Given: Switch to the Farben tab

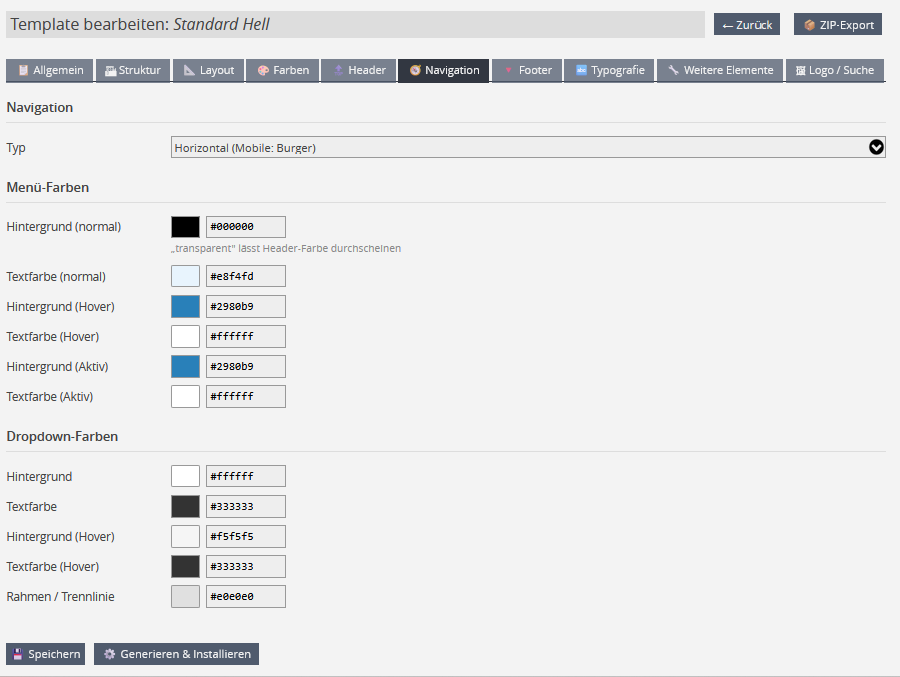Looking at the screenshot, I should coord(282,70).
